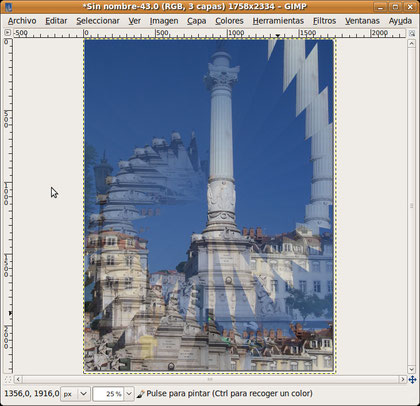Open the Imagen menu

pos(164,21)
